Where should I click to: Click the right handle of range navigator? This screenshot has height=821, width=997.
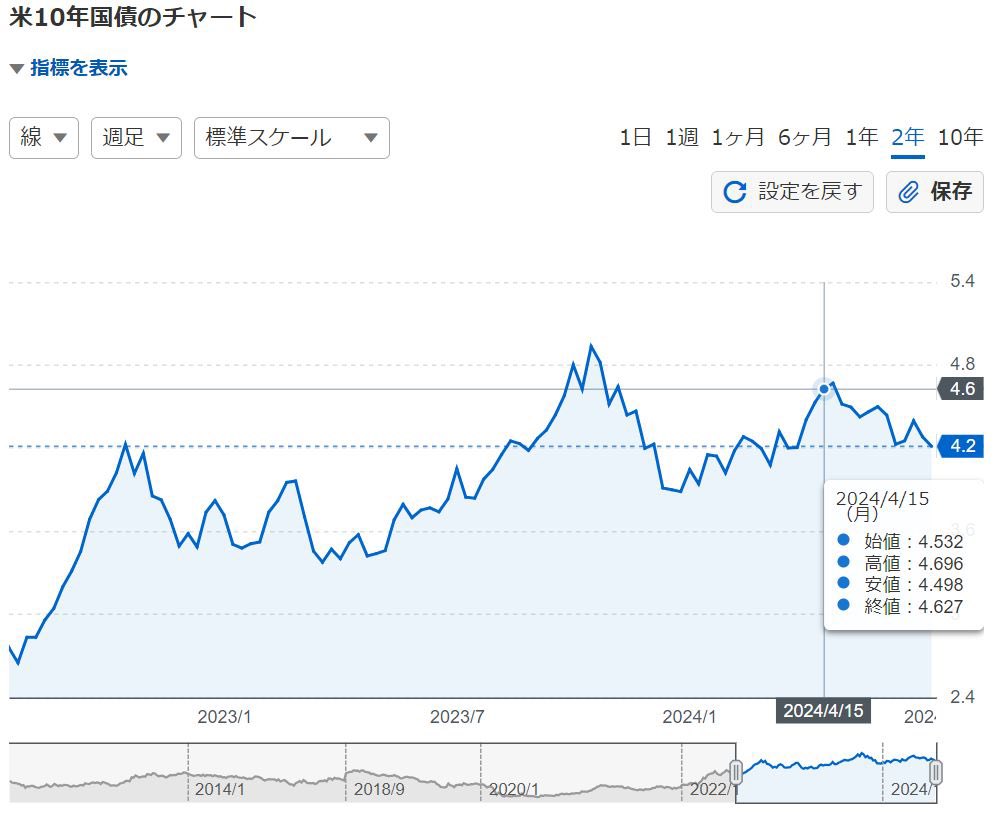936,773
